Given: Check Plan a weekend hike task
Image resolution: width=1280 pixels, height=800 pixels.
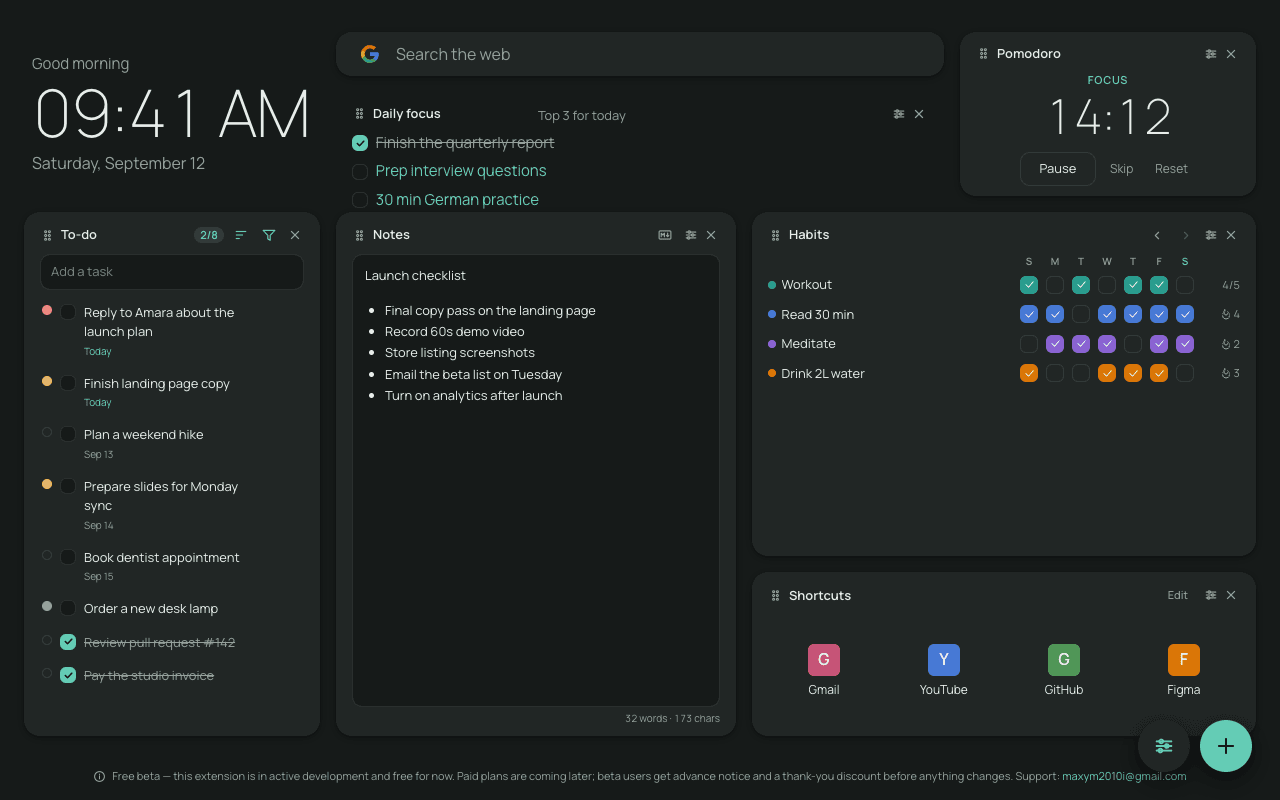Looking at the screenshot, I should 68,434.
